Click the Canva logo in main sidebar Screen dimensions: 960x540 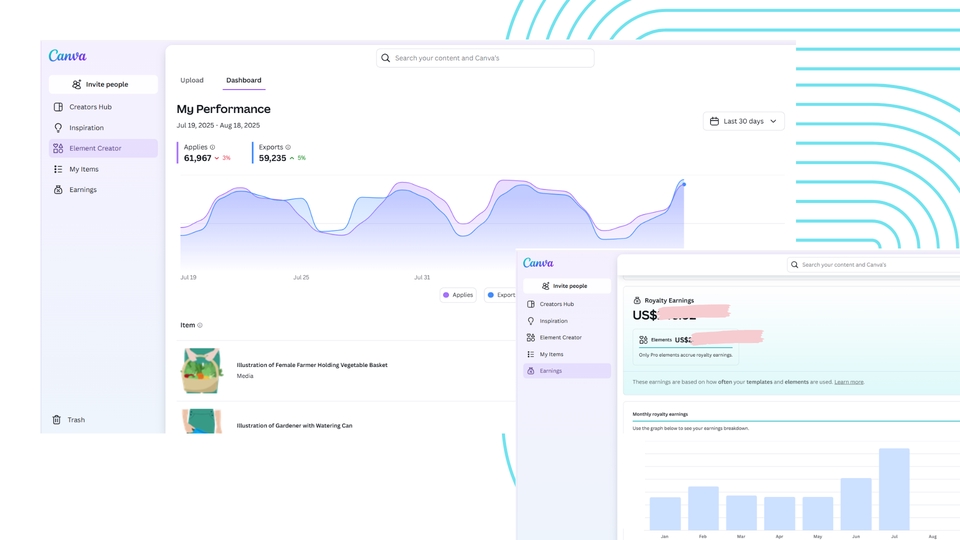coord(68,56)
